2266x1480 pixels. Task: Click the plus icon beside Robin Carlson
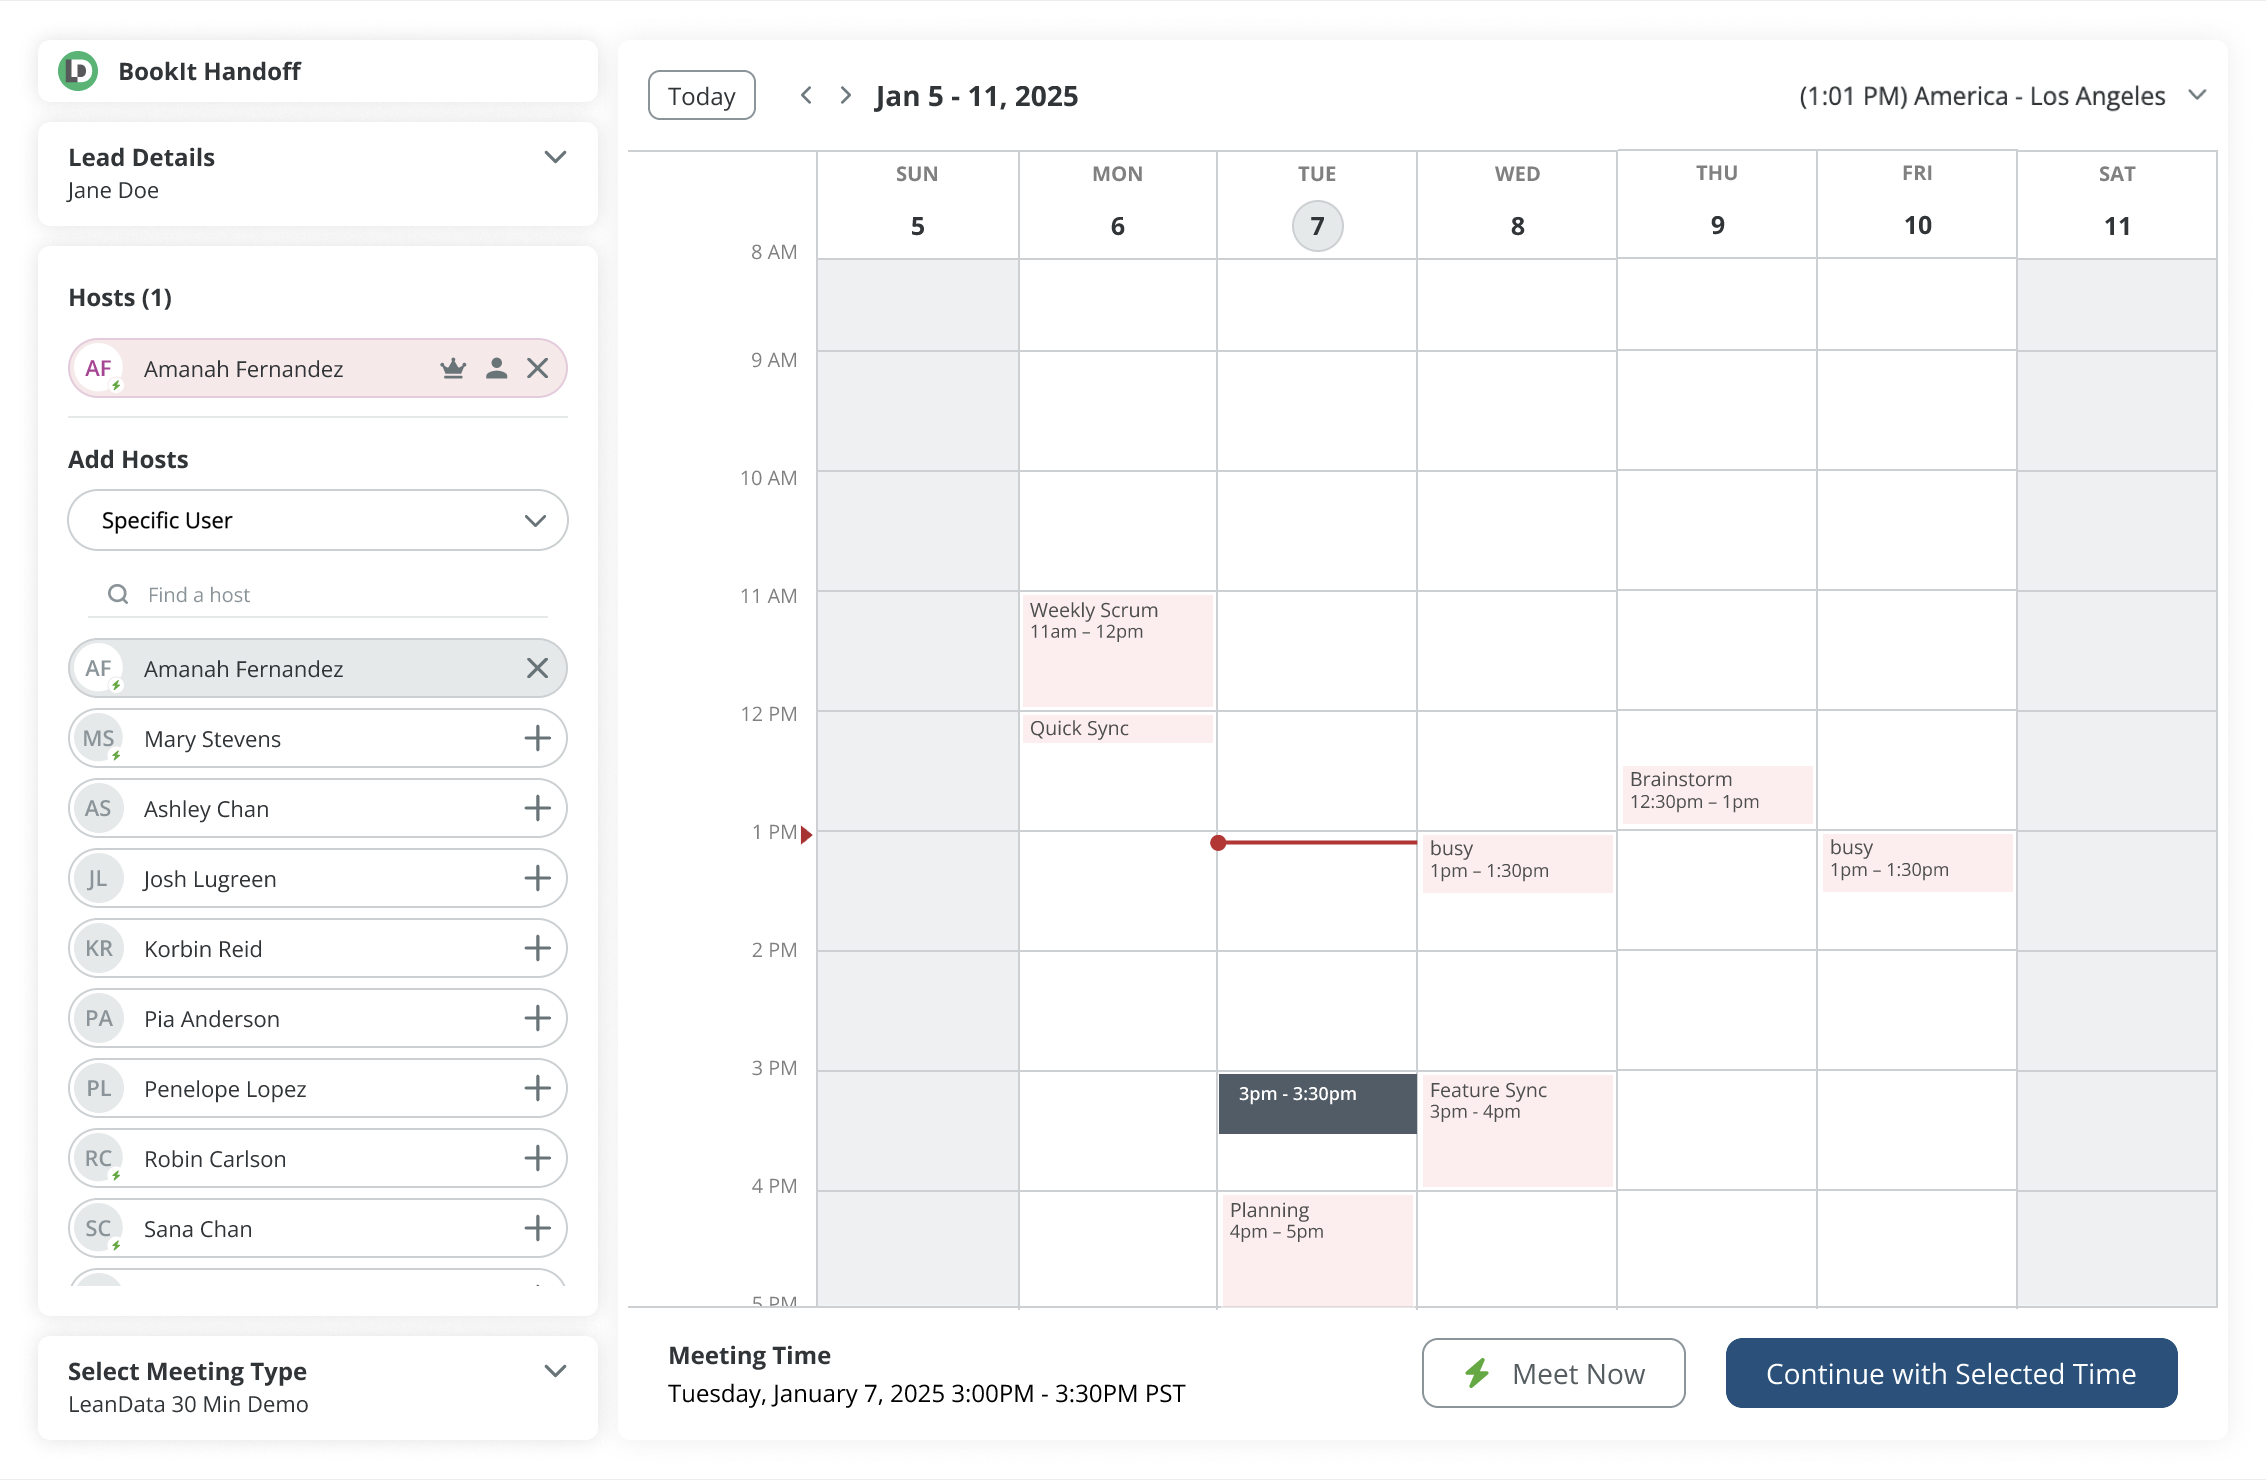tap(538, 1158)
